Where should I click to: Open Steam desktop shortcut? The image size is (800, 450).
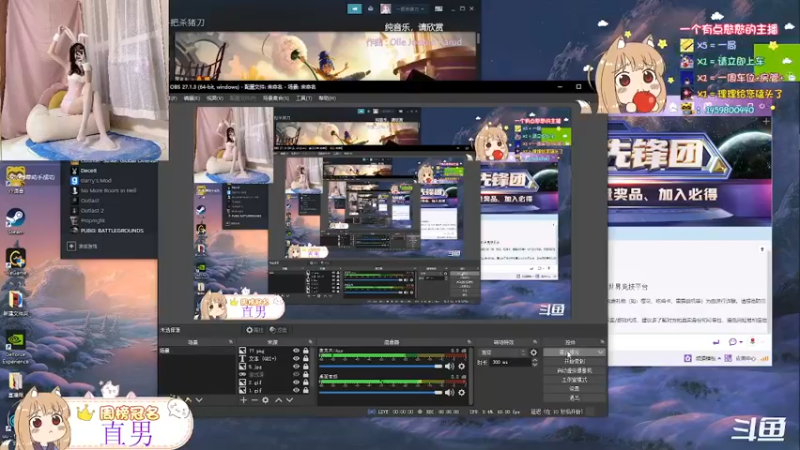coord(15,220)
